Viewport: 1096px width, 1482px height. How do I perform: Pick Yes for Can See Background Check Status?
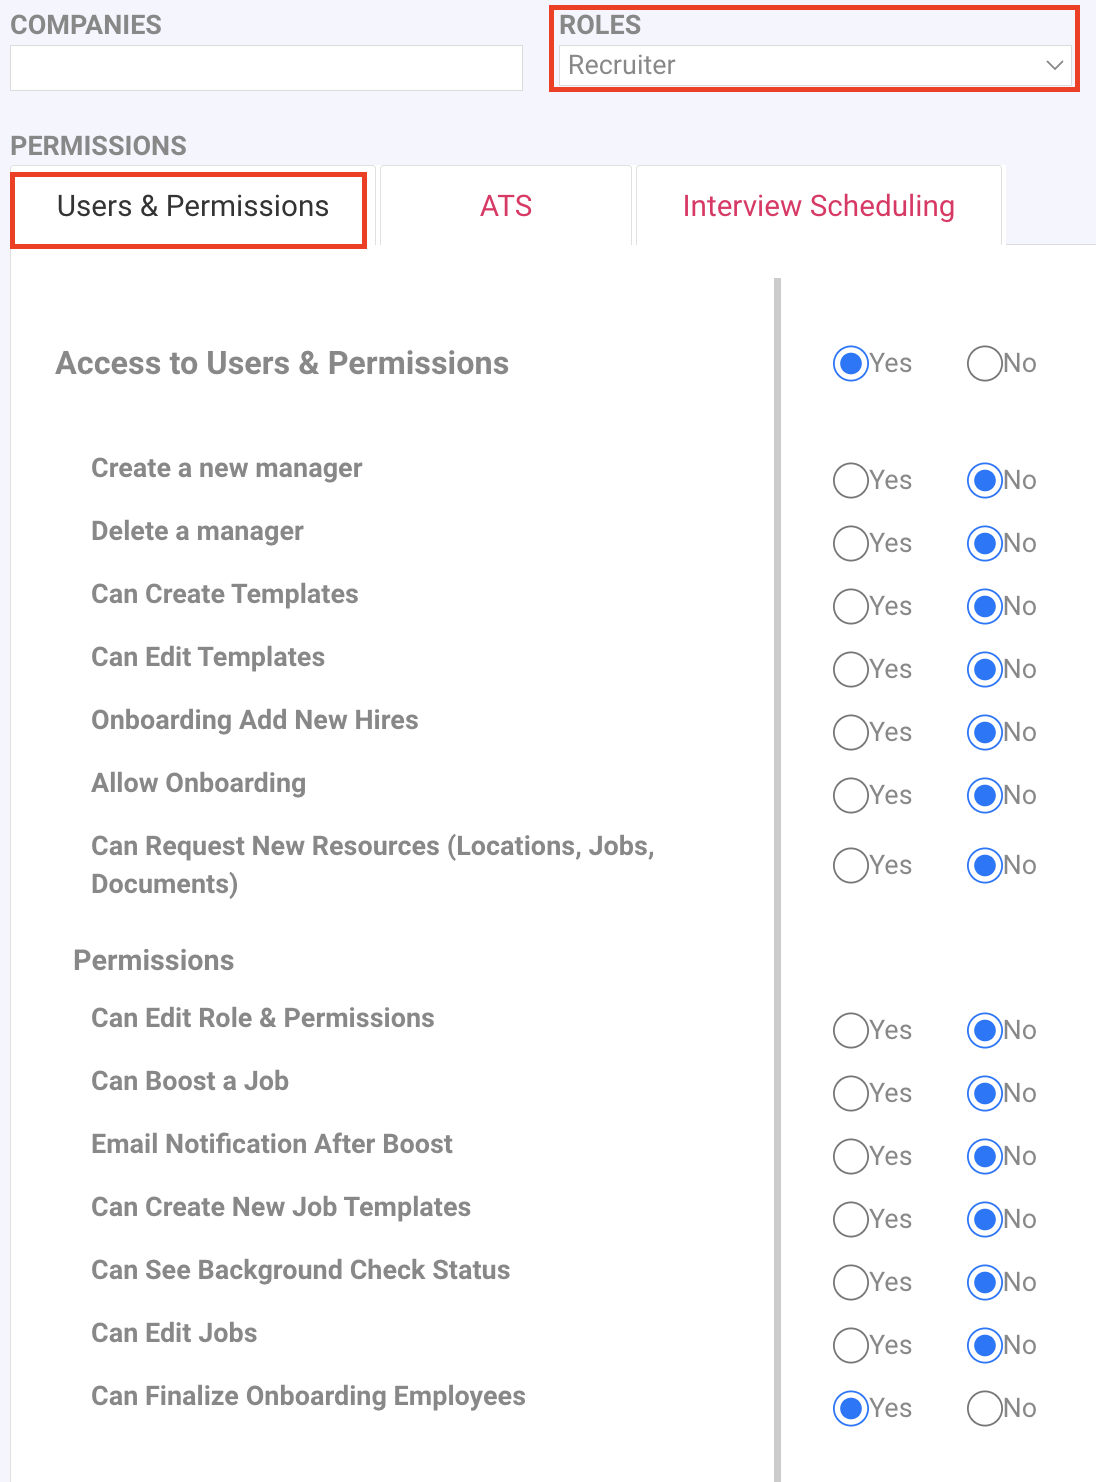tap(850, 1283)
